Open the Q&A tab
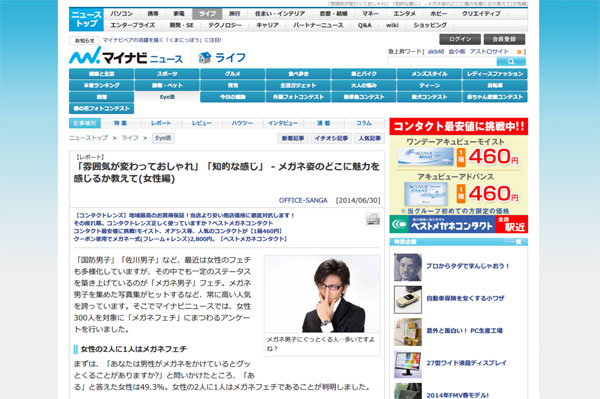Viewport: 600px width, 399px height. pyautogui.click(x=364, y=25)
